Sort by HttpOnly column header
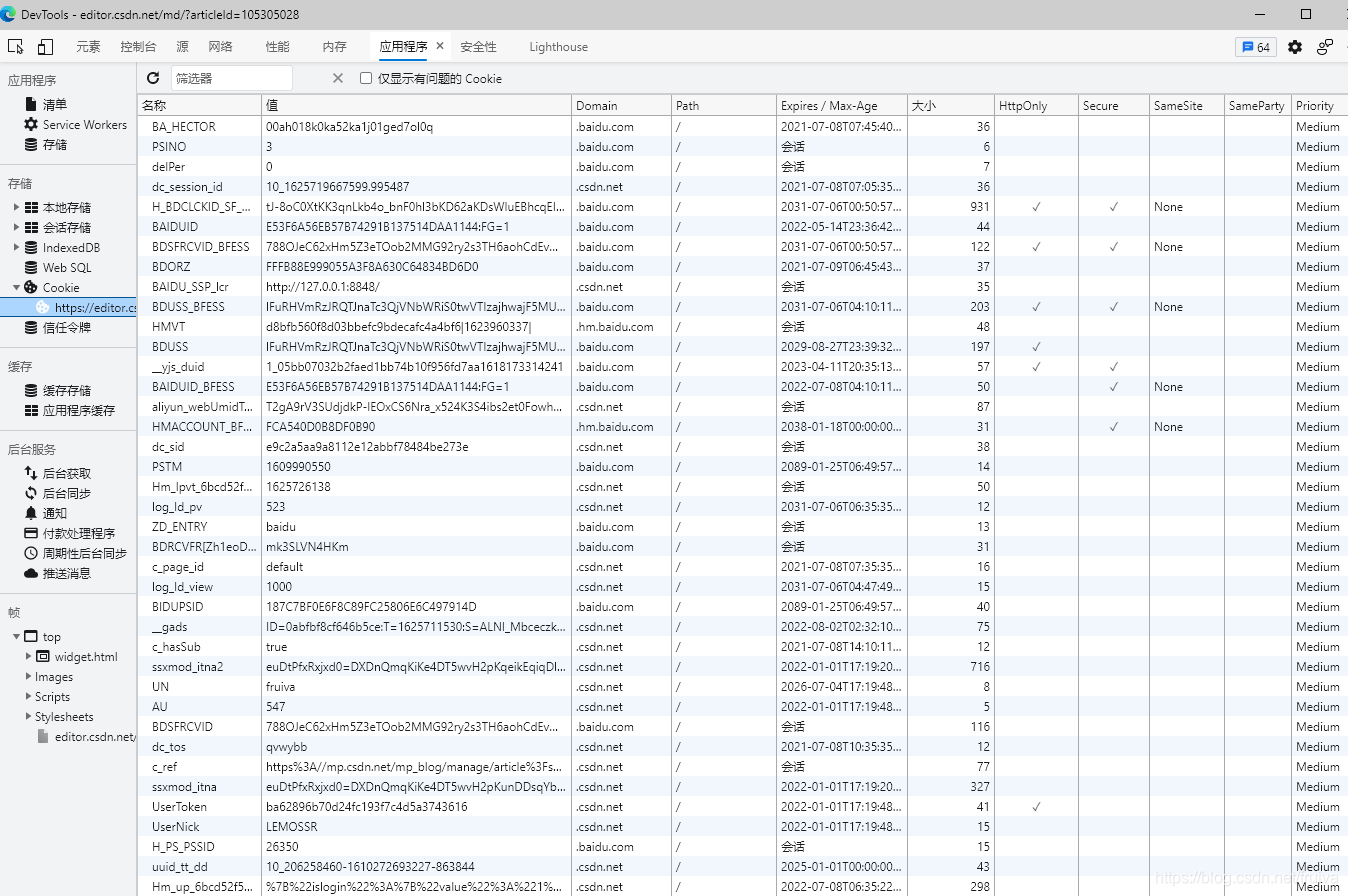 click(x=1036, y=105)
